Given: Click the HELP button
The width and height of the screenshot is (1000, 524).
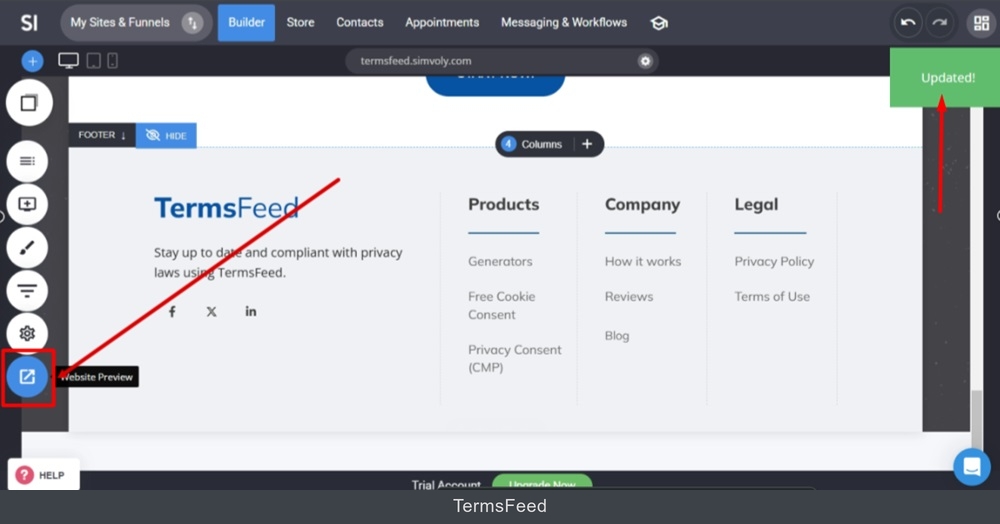Looking at the screenshot, I should click(43, 475).
